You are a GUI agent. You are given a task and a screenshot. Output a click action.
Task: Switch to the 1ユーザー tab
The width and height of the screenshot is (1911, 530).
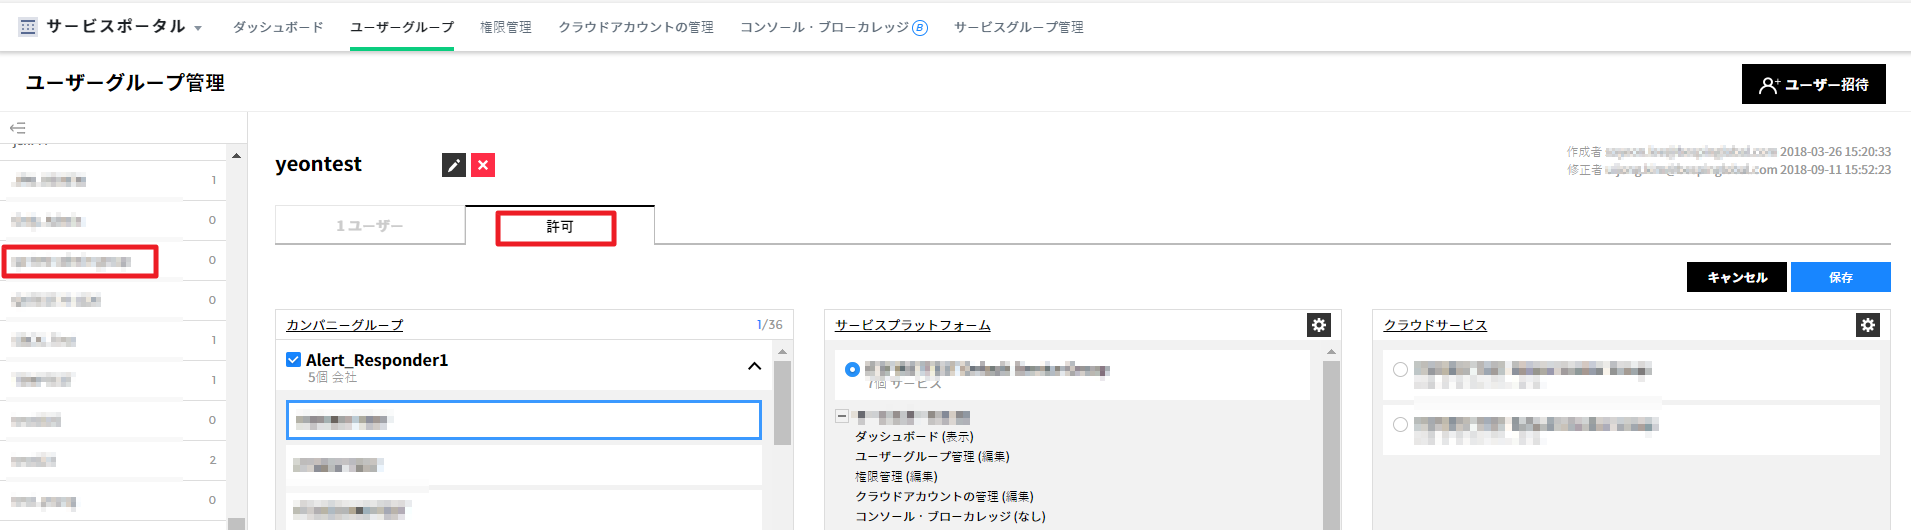click(x=370, y=226)
